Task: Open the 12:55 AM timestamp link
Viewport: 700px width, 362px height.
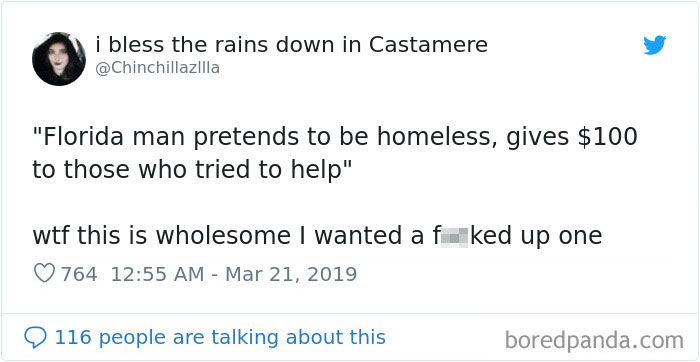Action: point(157,274)
